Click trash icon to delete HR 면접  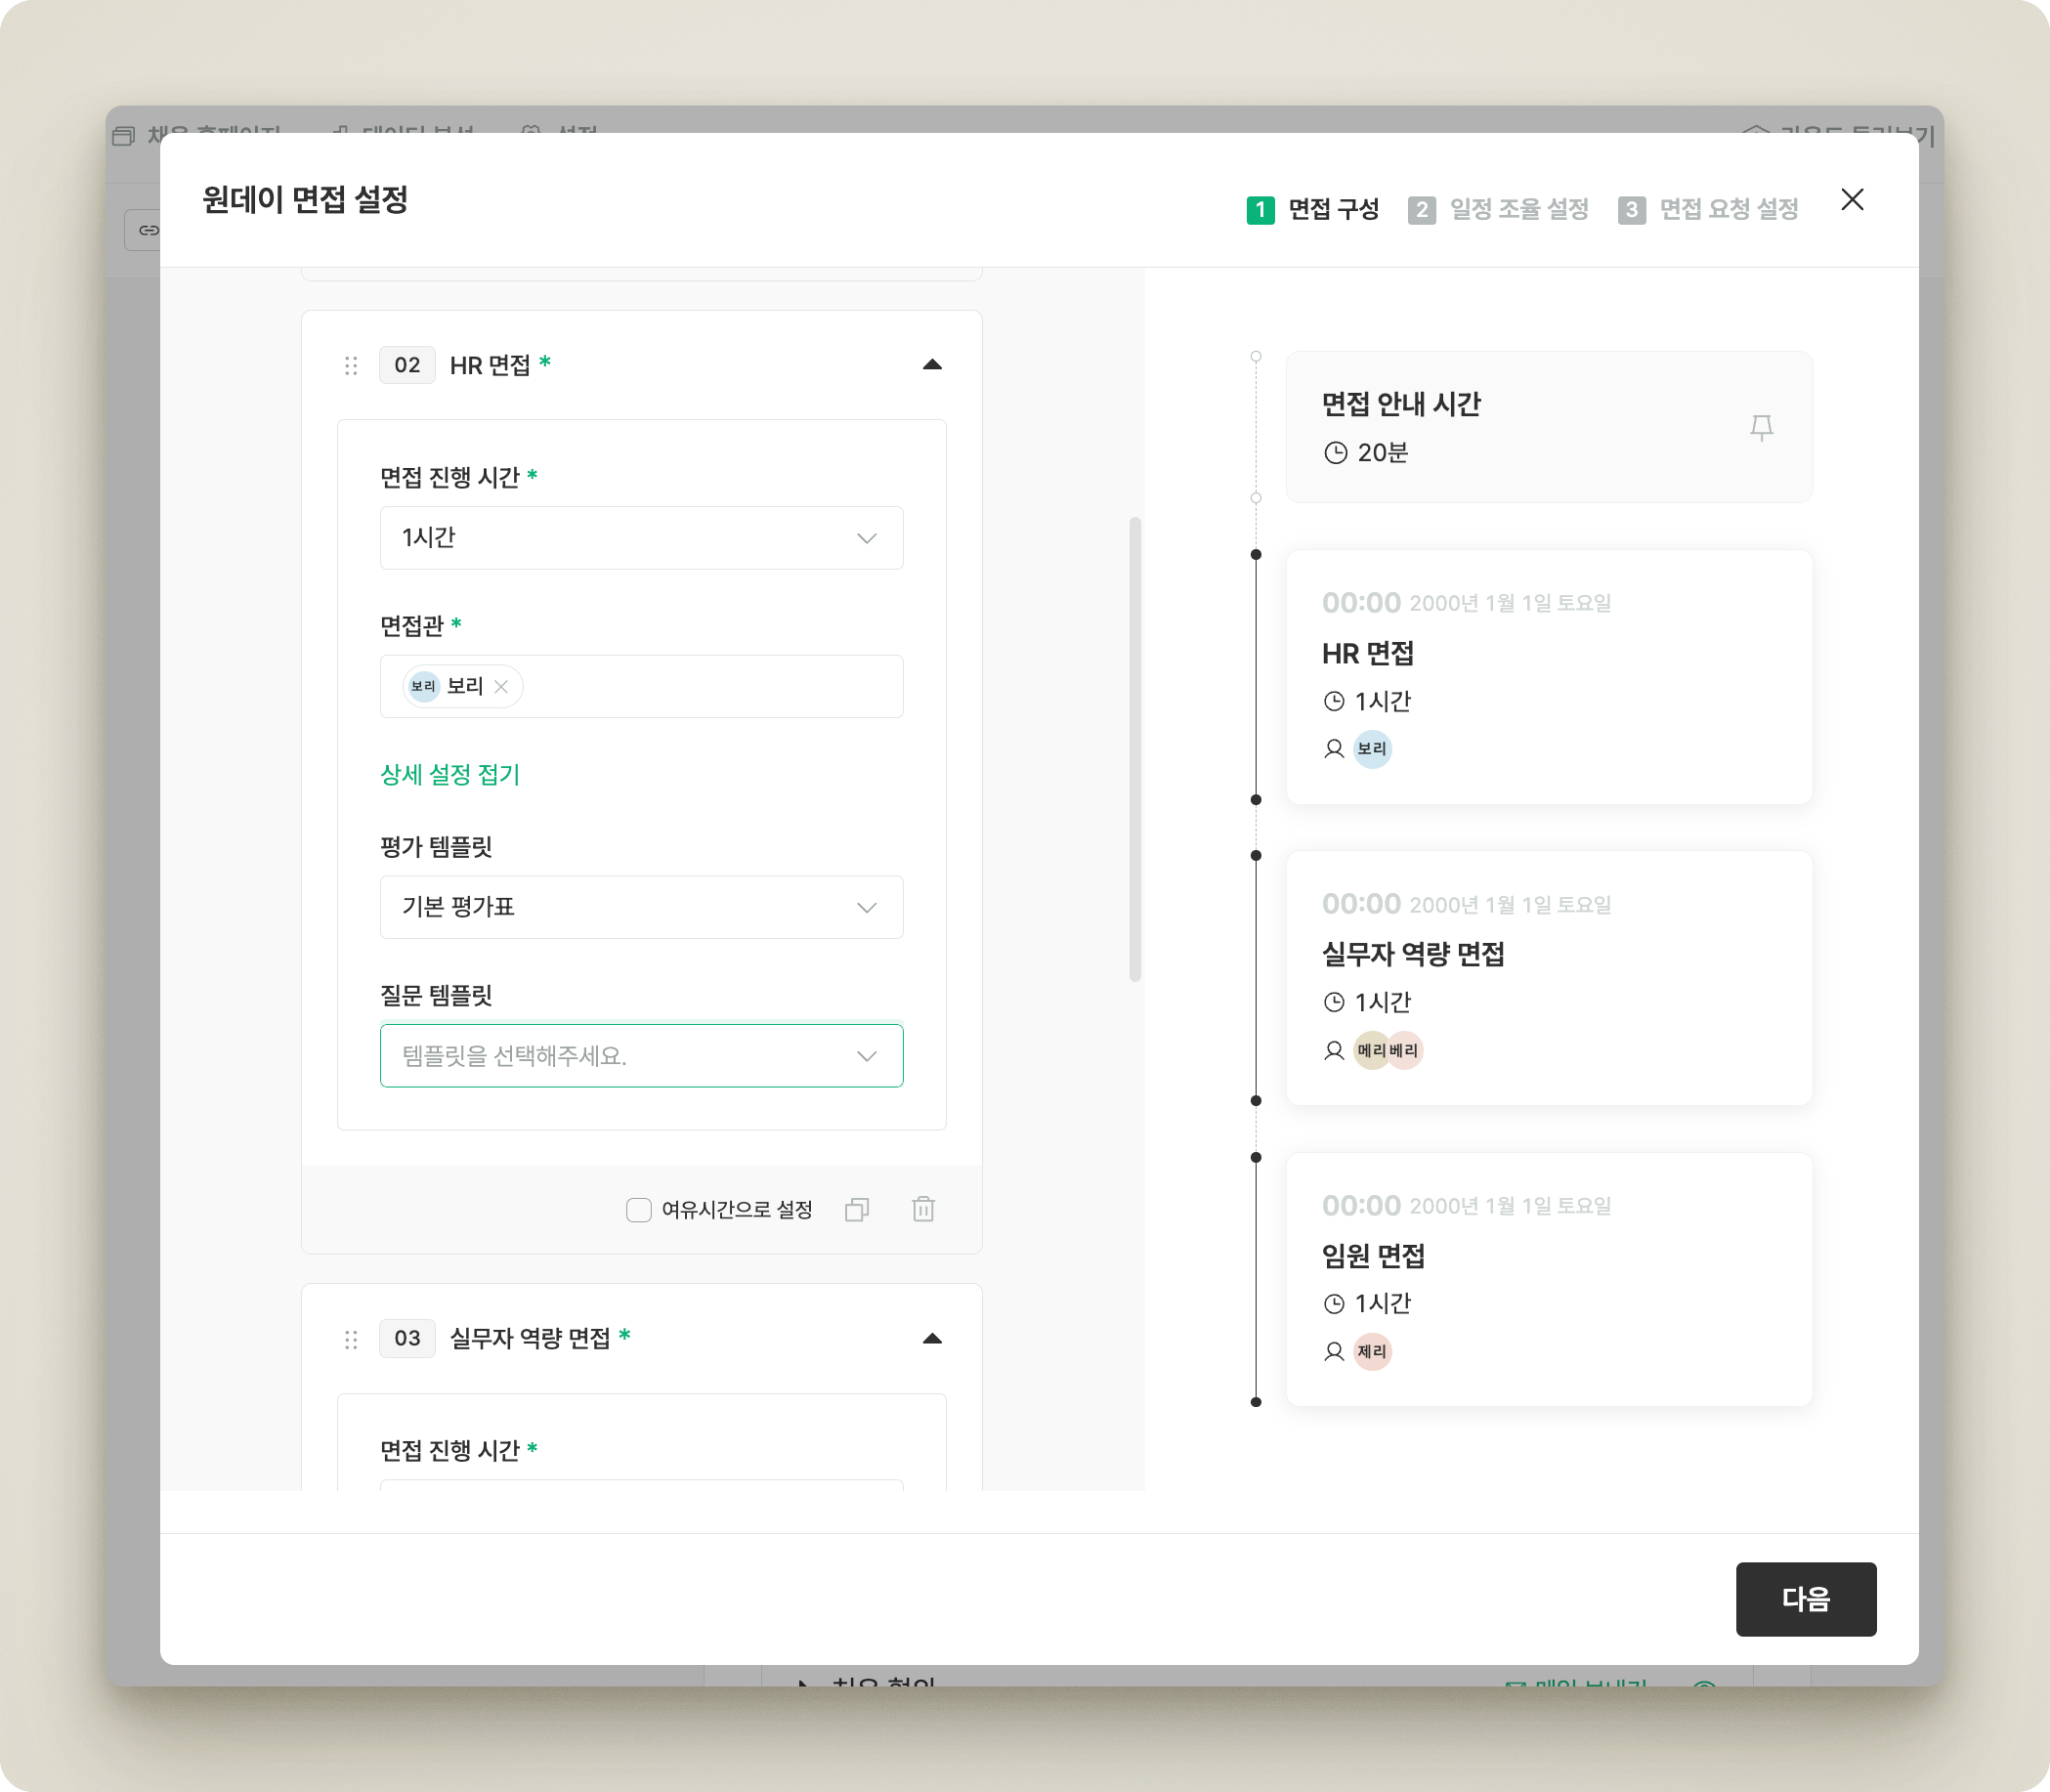923,1210
